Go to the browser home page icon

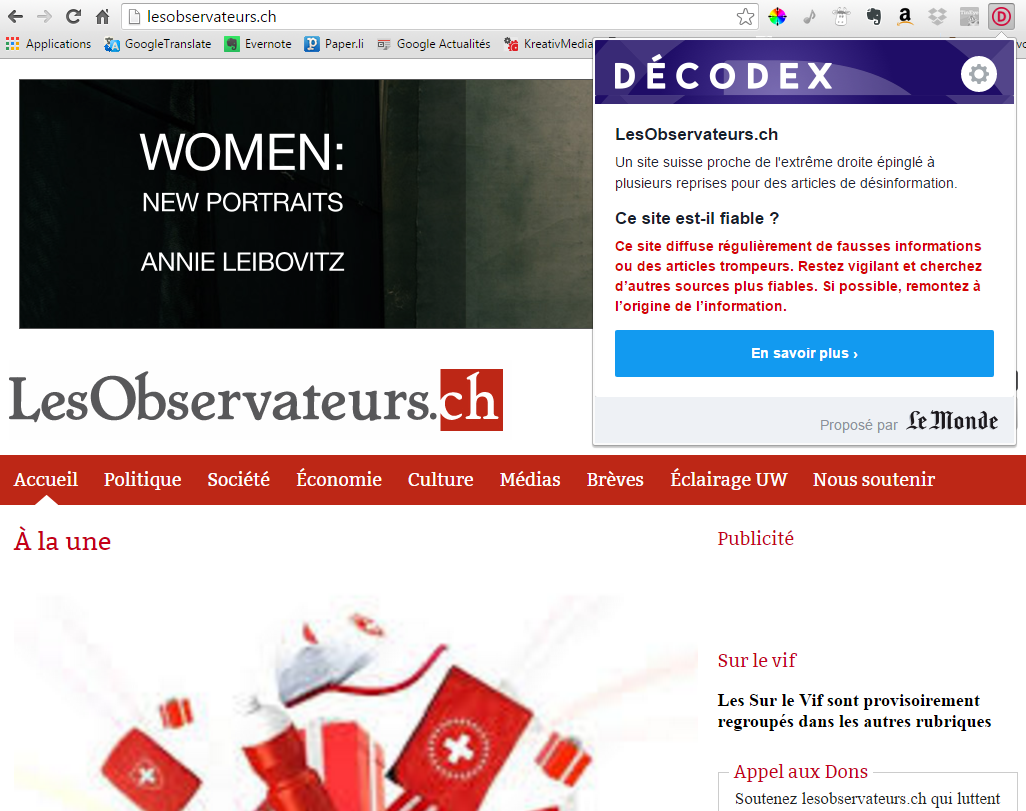pos(102,17)
